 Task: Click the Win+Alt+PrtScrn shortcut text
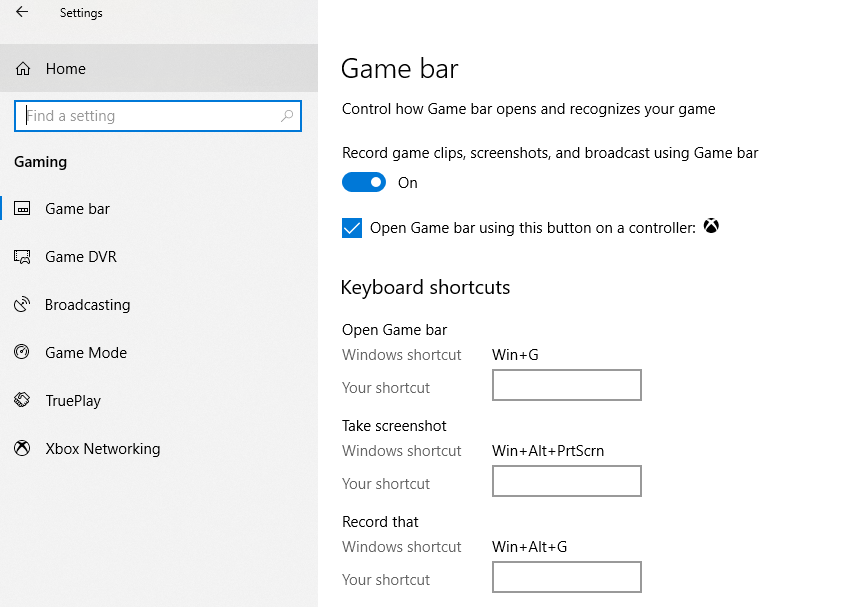pos(548,451)
